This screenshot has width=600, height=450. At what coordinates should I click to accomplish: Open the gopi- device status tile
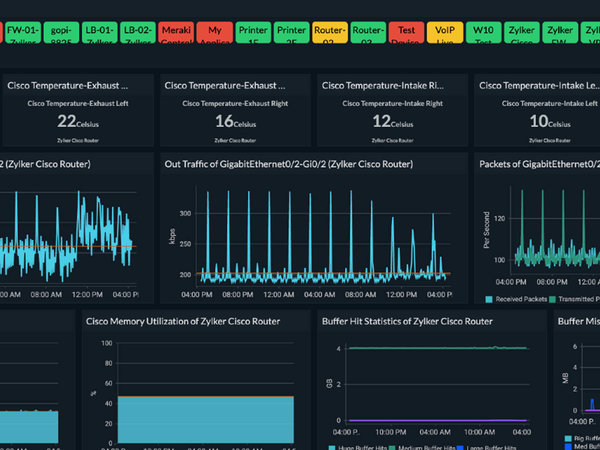(x=61, y=33)
